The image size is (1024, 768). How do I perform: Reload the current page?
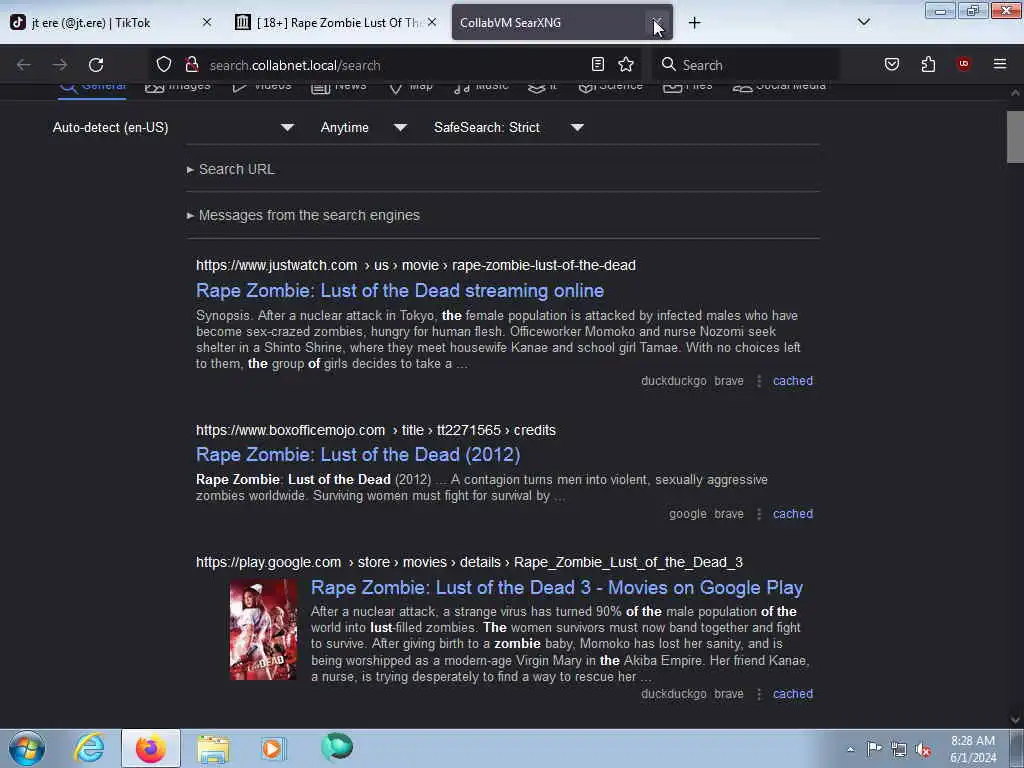coord(96,65)
